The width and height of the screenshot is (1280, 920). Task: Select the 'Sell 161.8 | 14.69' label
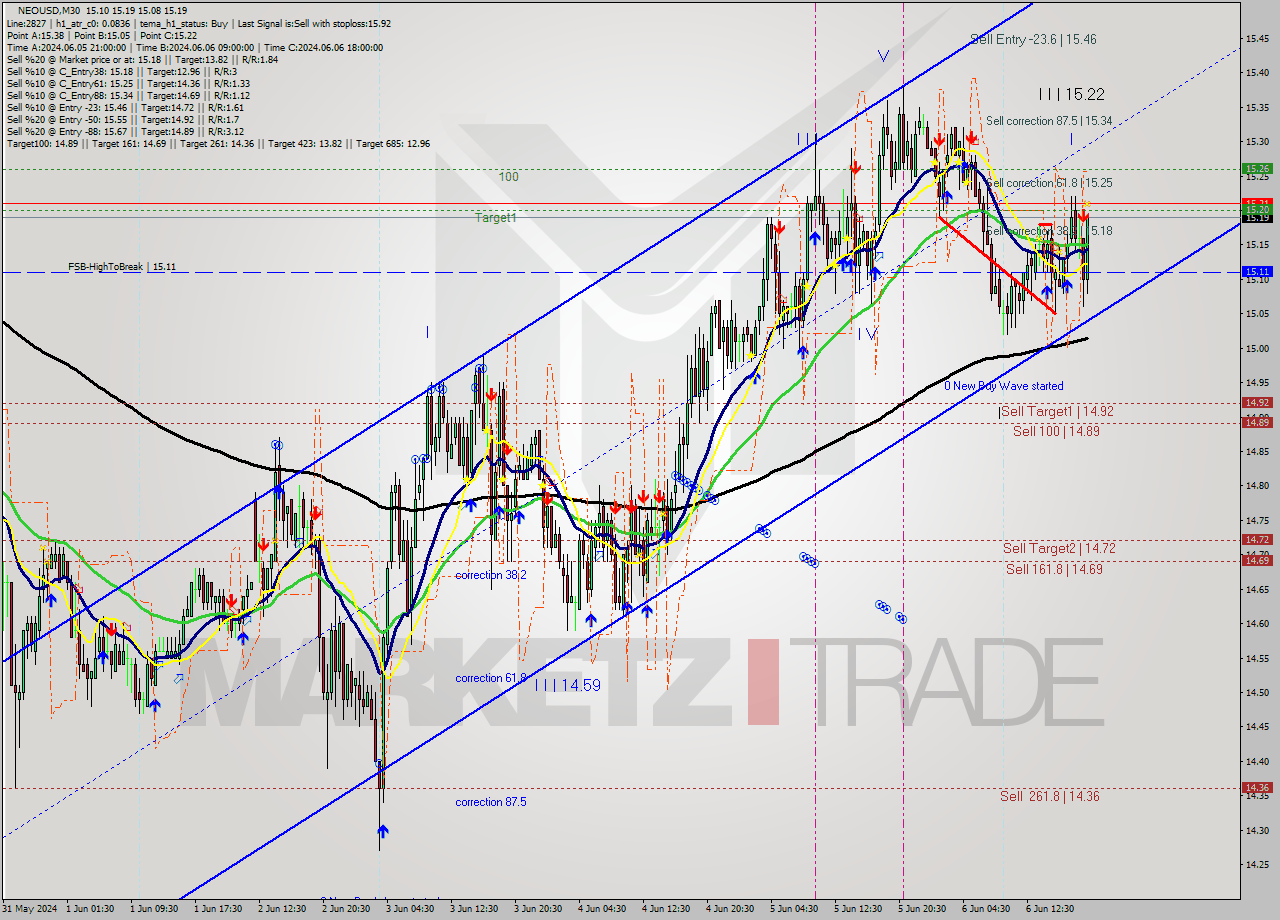point(1054,569)
